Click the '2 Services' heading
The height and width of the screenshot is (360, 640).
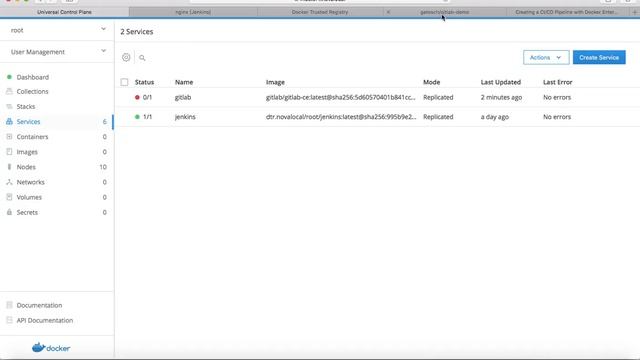pyautogui.click(x=137, y=31)
